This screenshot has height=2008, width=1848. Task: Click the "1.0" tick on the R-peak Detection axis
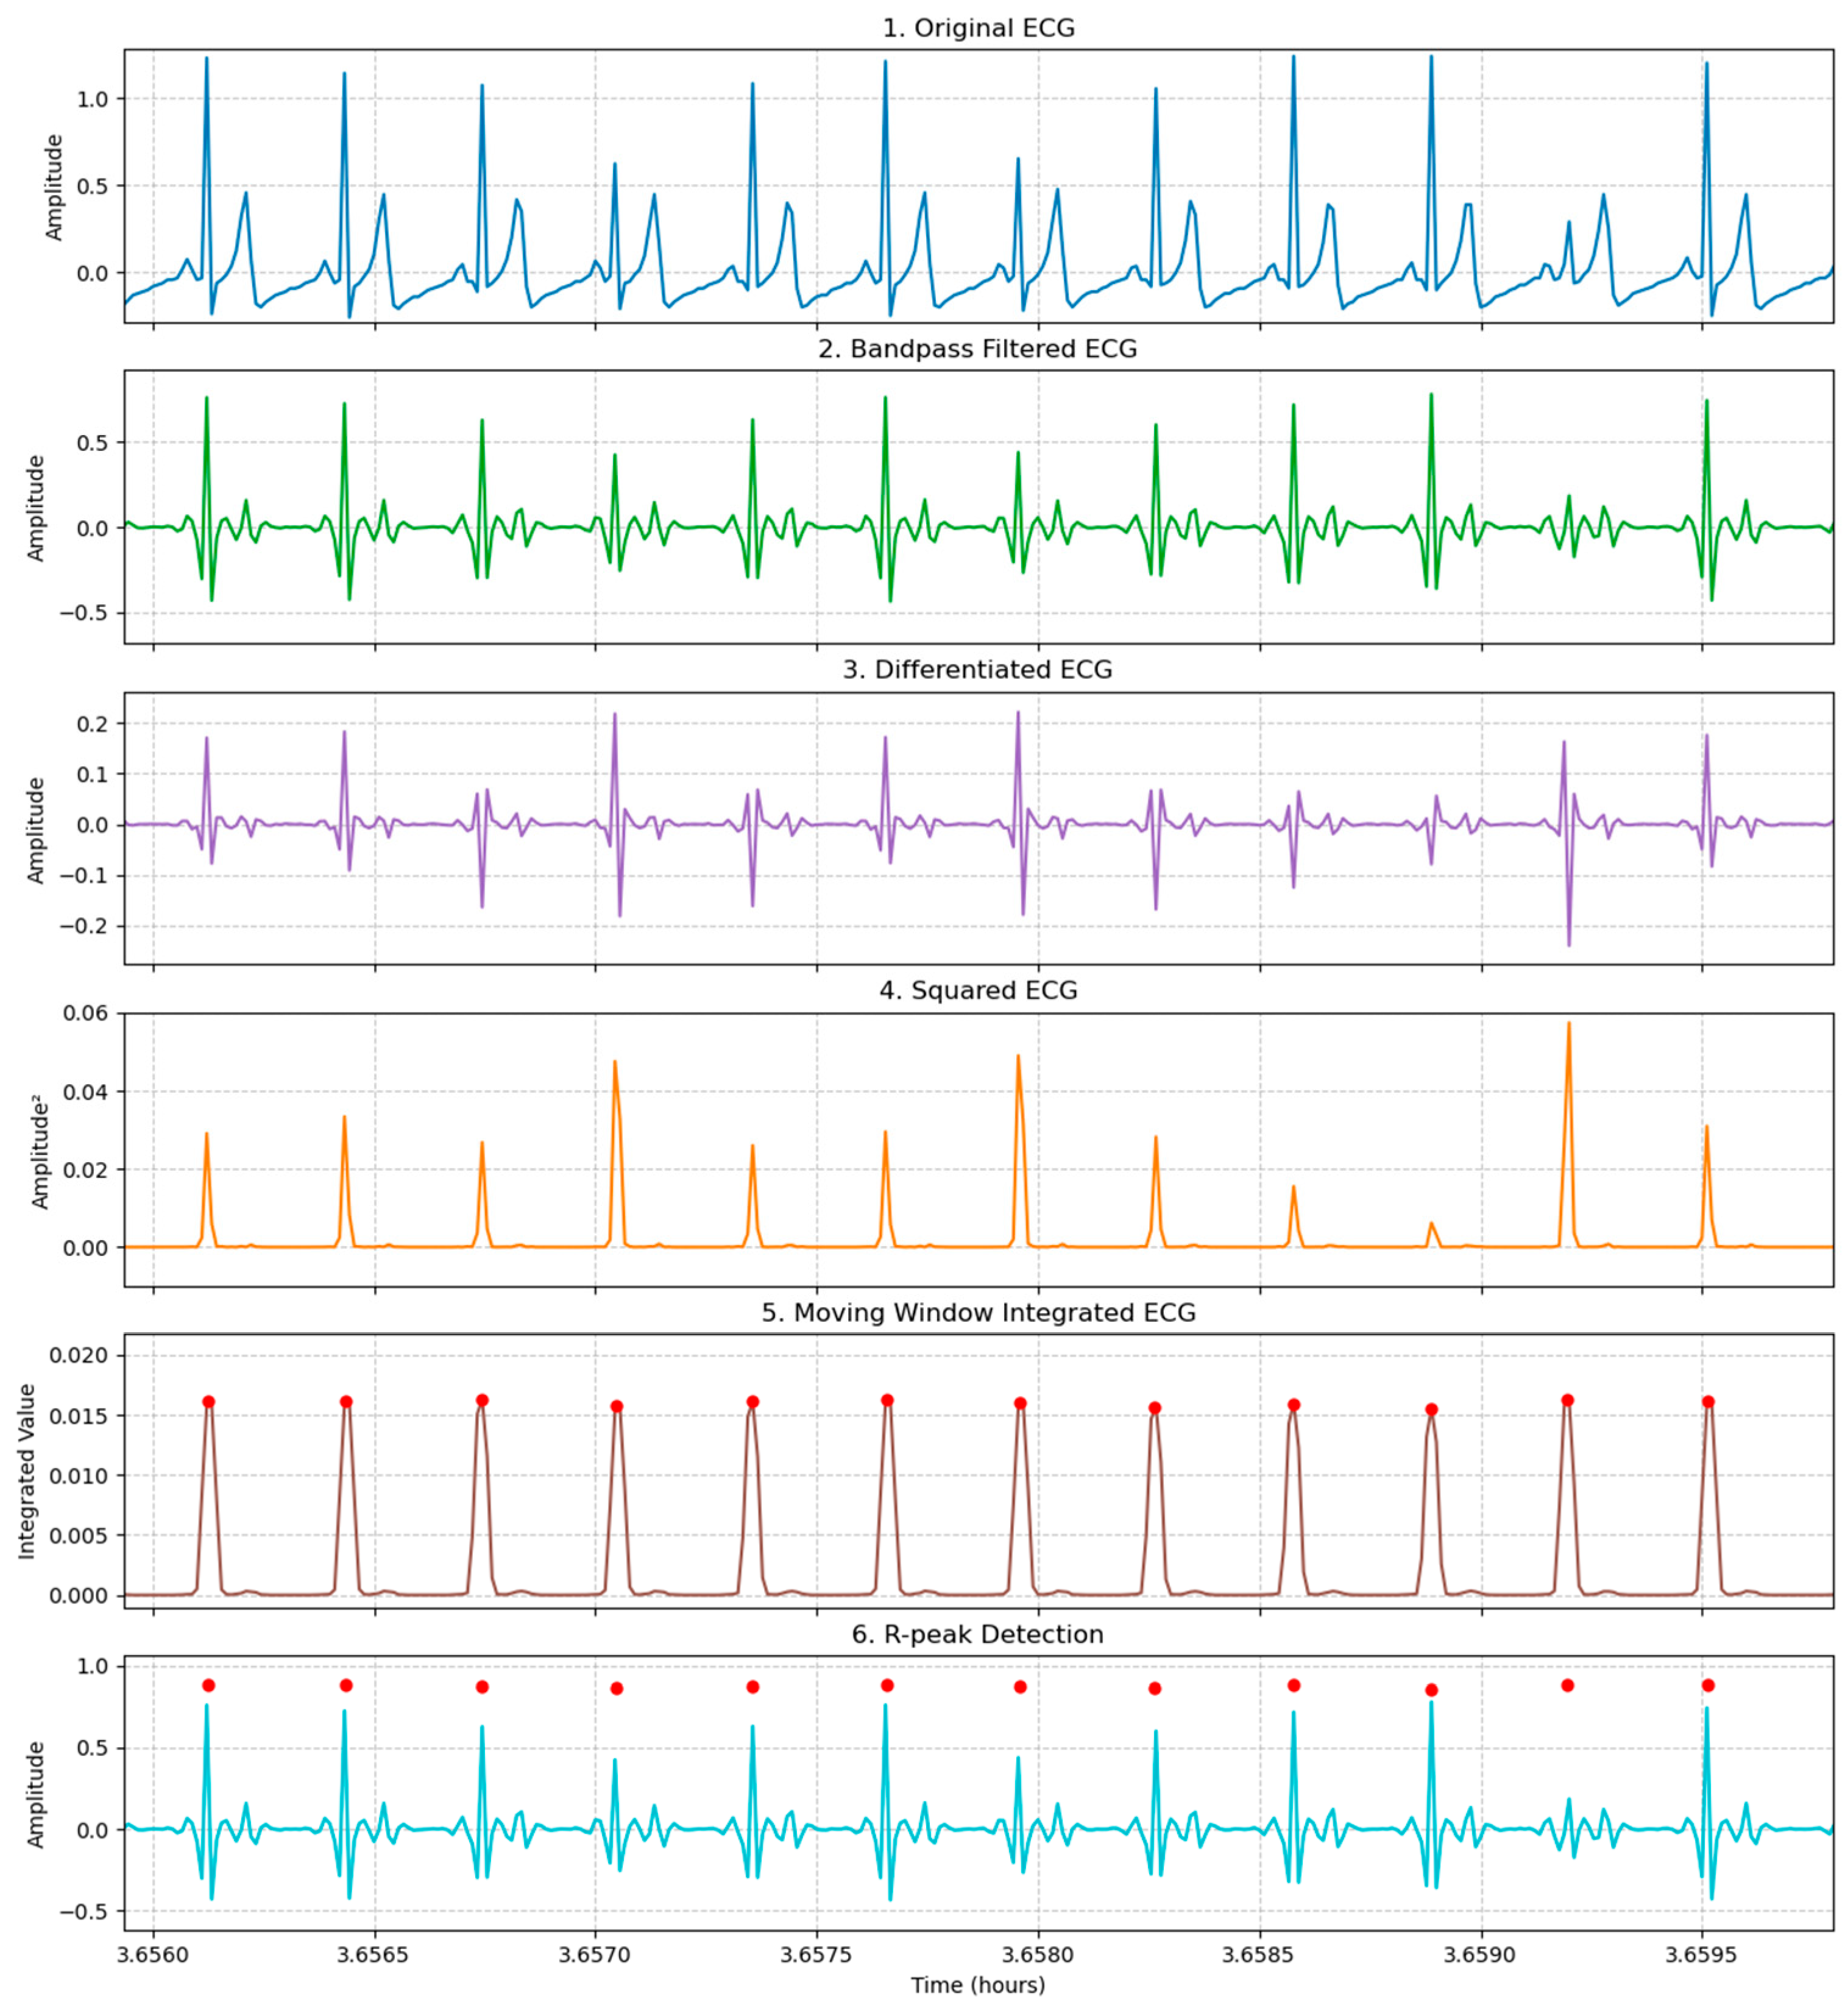91,1666
